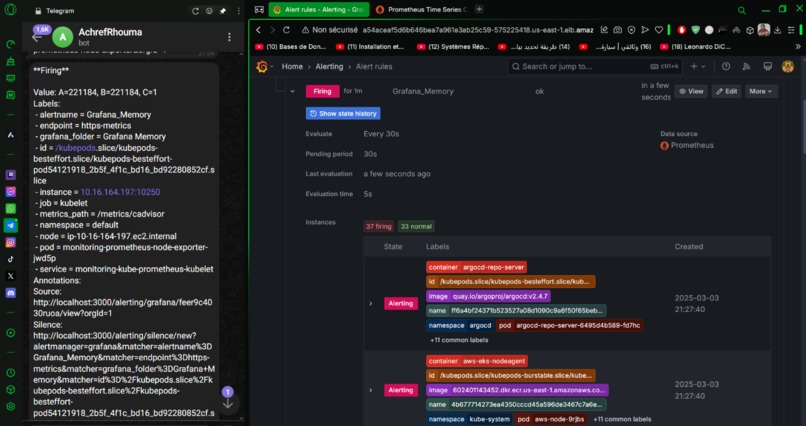Open AchrefRhouma chat options menu

click(x=229, y=37)
